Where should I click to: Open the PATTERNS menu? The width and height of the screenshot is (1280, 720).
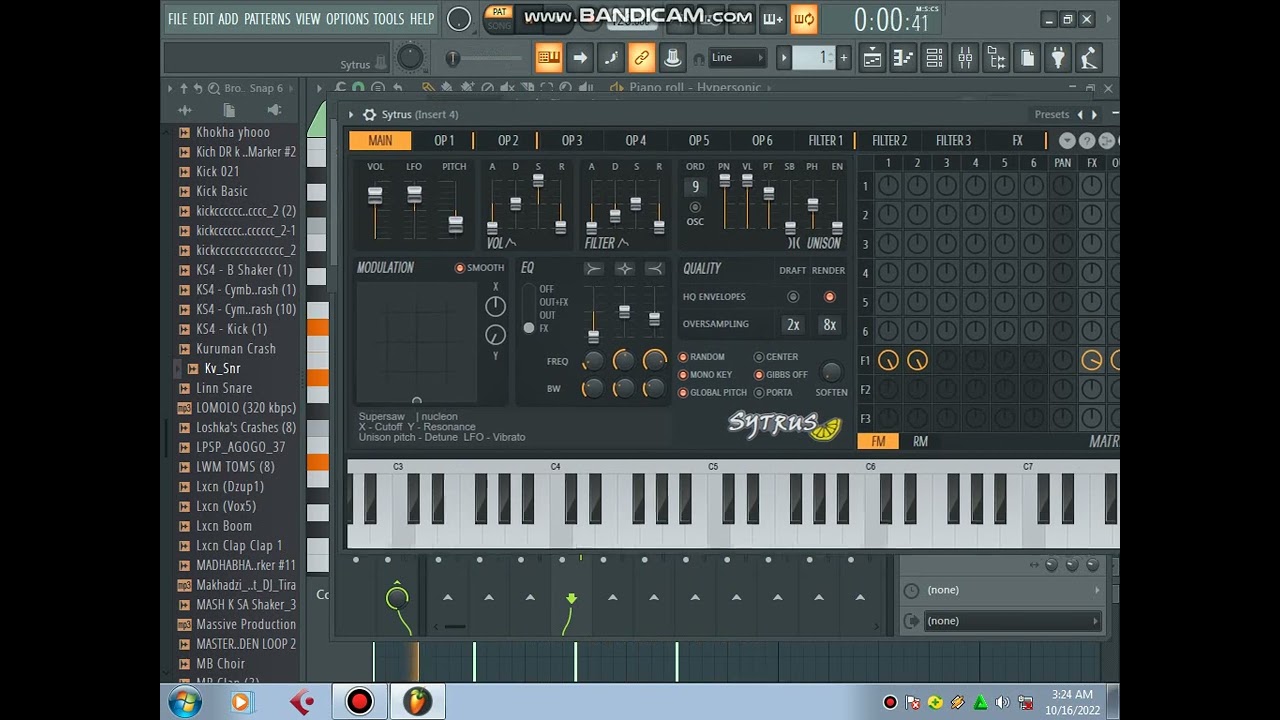tap(267, 19)
